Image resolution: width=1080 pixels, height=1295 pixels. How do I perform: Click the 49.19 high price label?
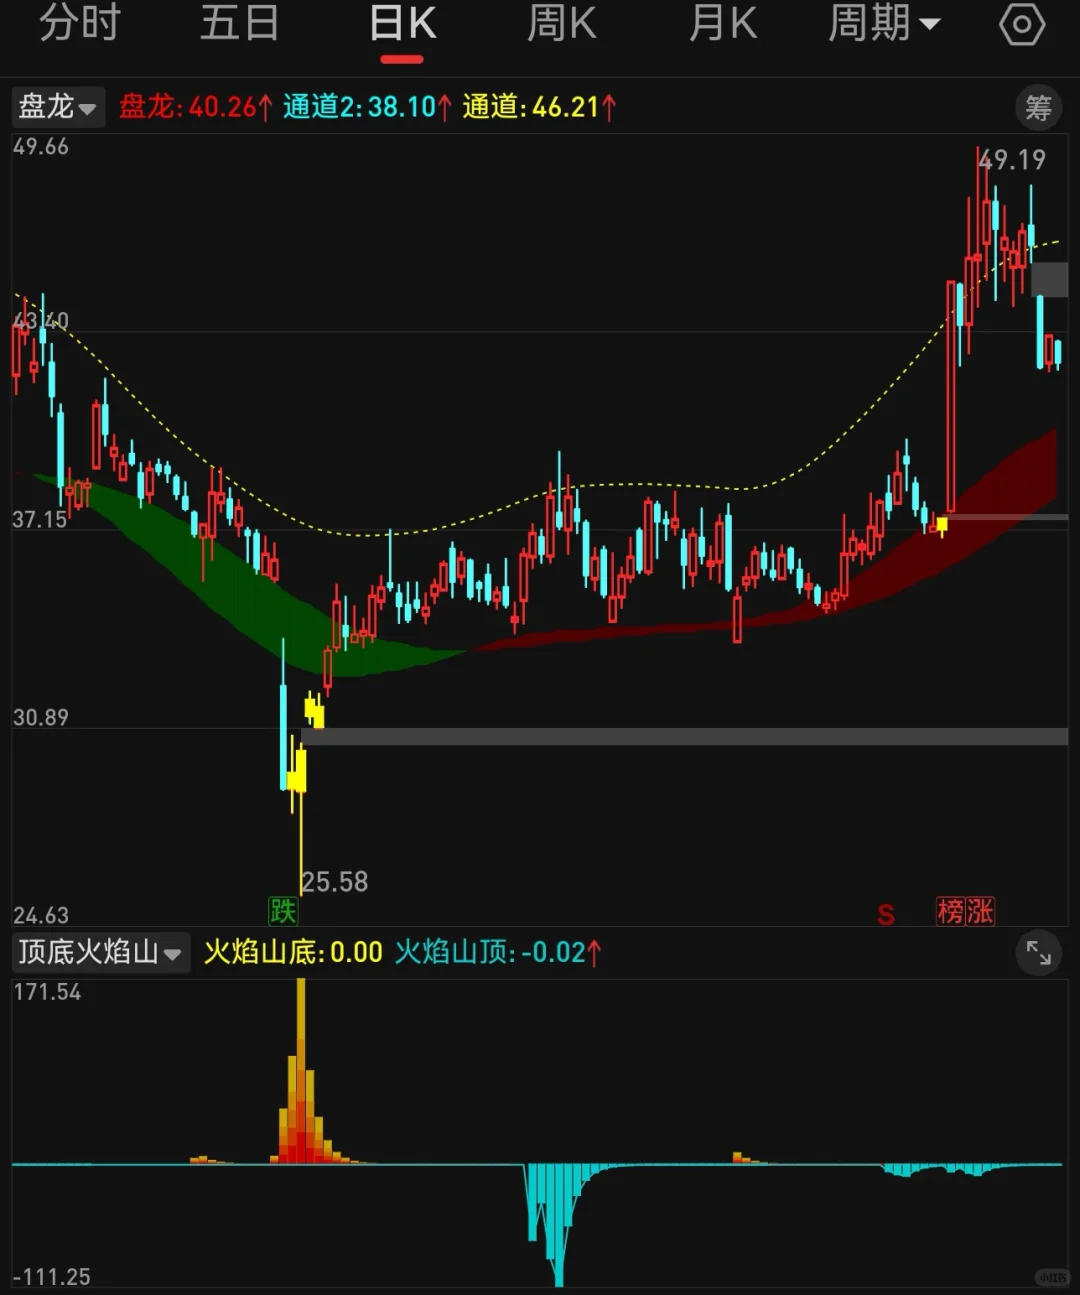click(x=1012, y=160)
